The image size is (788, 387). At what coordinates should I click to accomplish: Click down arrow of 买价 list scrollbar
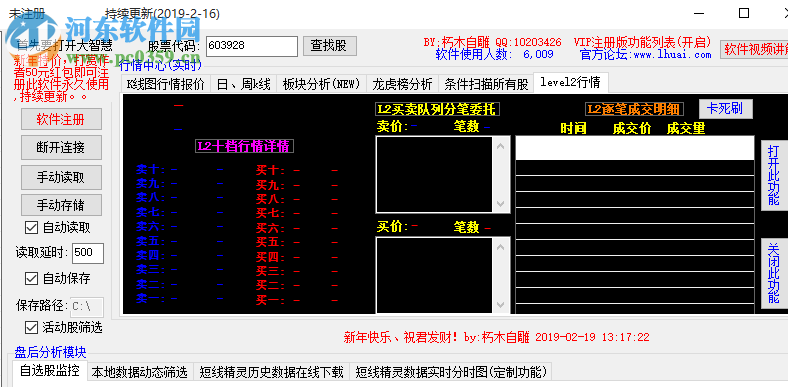[x=500, y=305]
